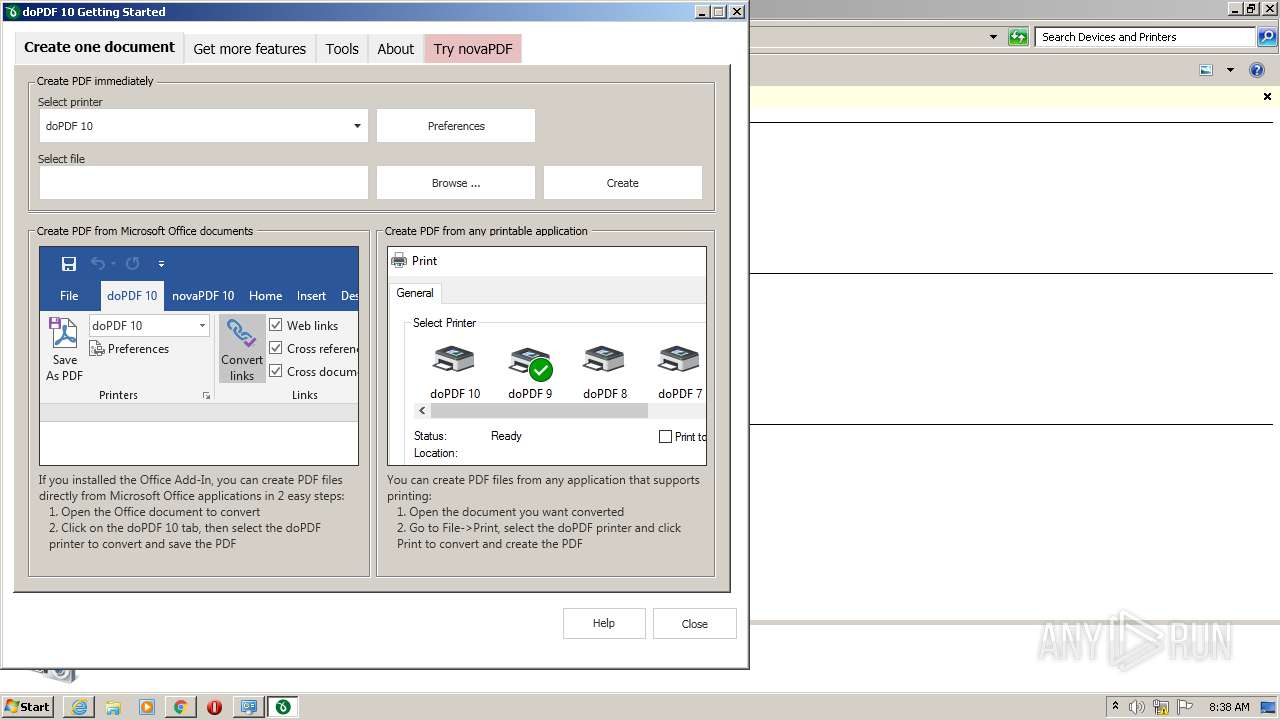Click the Home ribbon tab
Image resolution: width=1280 pixels, height=720 pixels.
[265, 296]
